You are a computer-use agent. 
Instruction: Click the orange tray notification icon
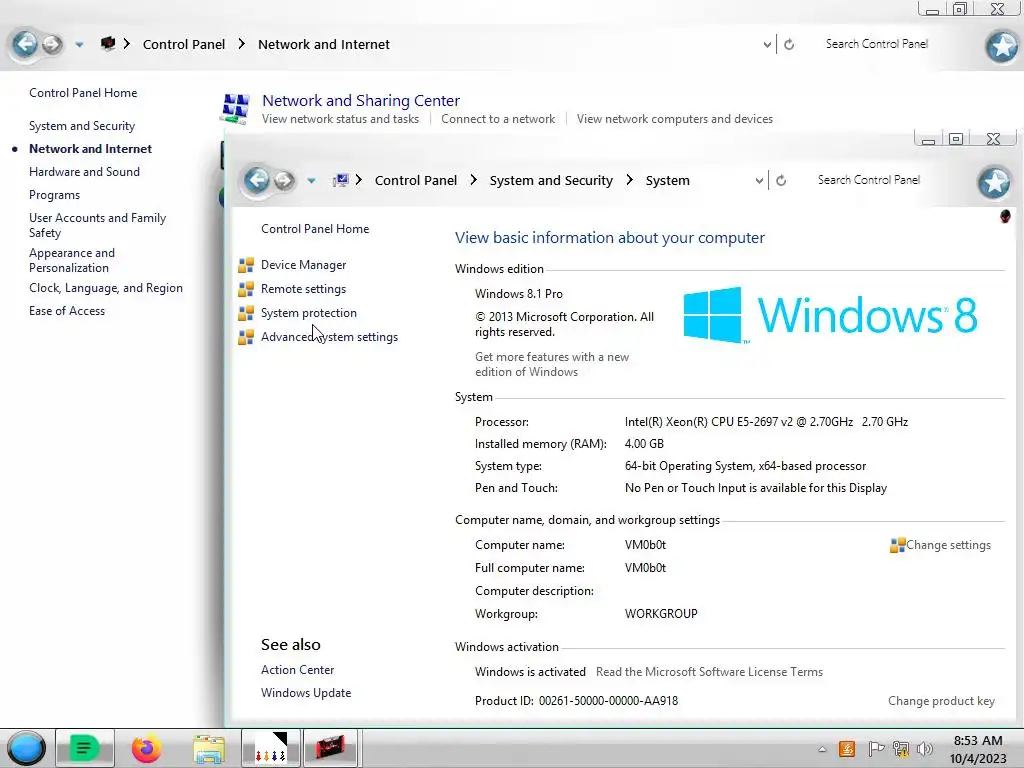coord(847,748)
